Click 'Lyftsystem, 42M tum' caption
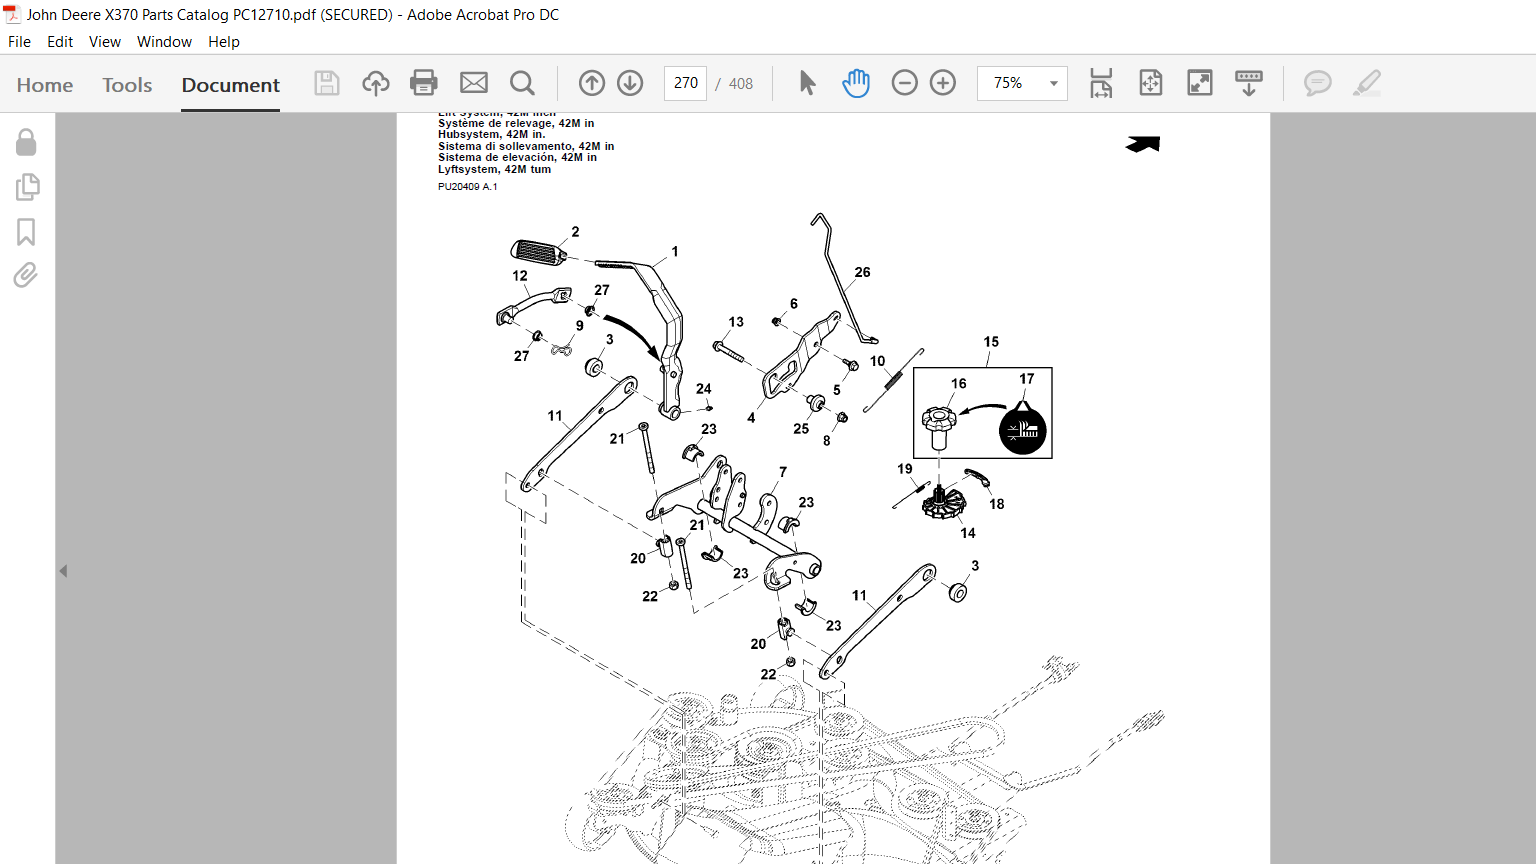 [494, 169]
